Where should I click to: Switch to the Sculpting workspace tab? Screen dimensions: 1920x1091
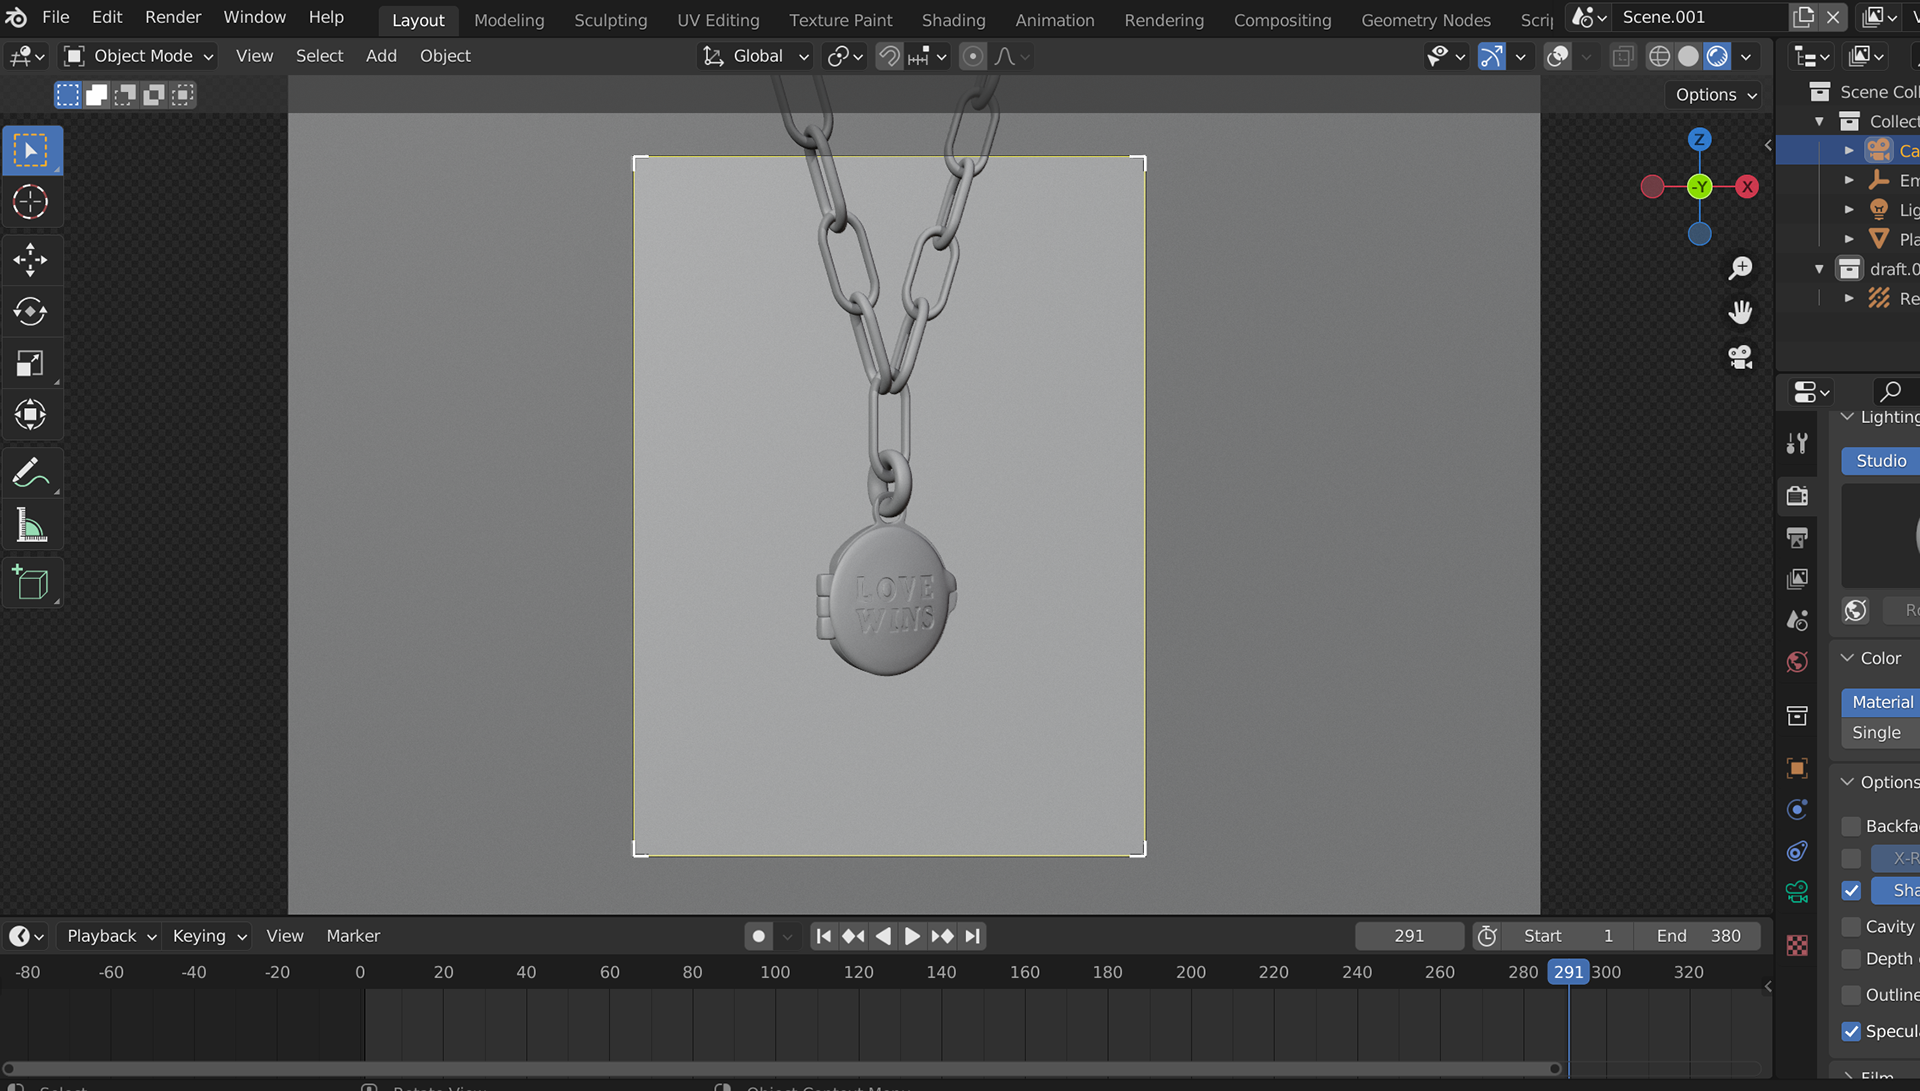pyautogui.click(x=610, y=20)
